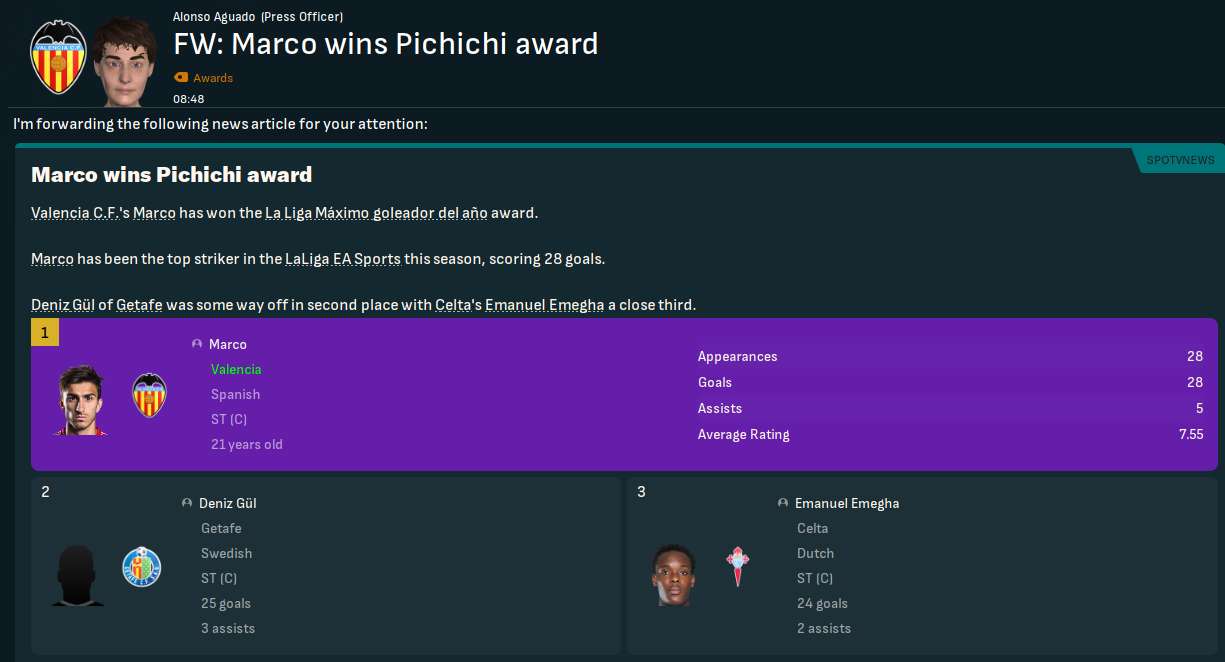
Task: Click the Valencia badge beside Marco
Action: 149,396
